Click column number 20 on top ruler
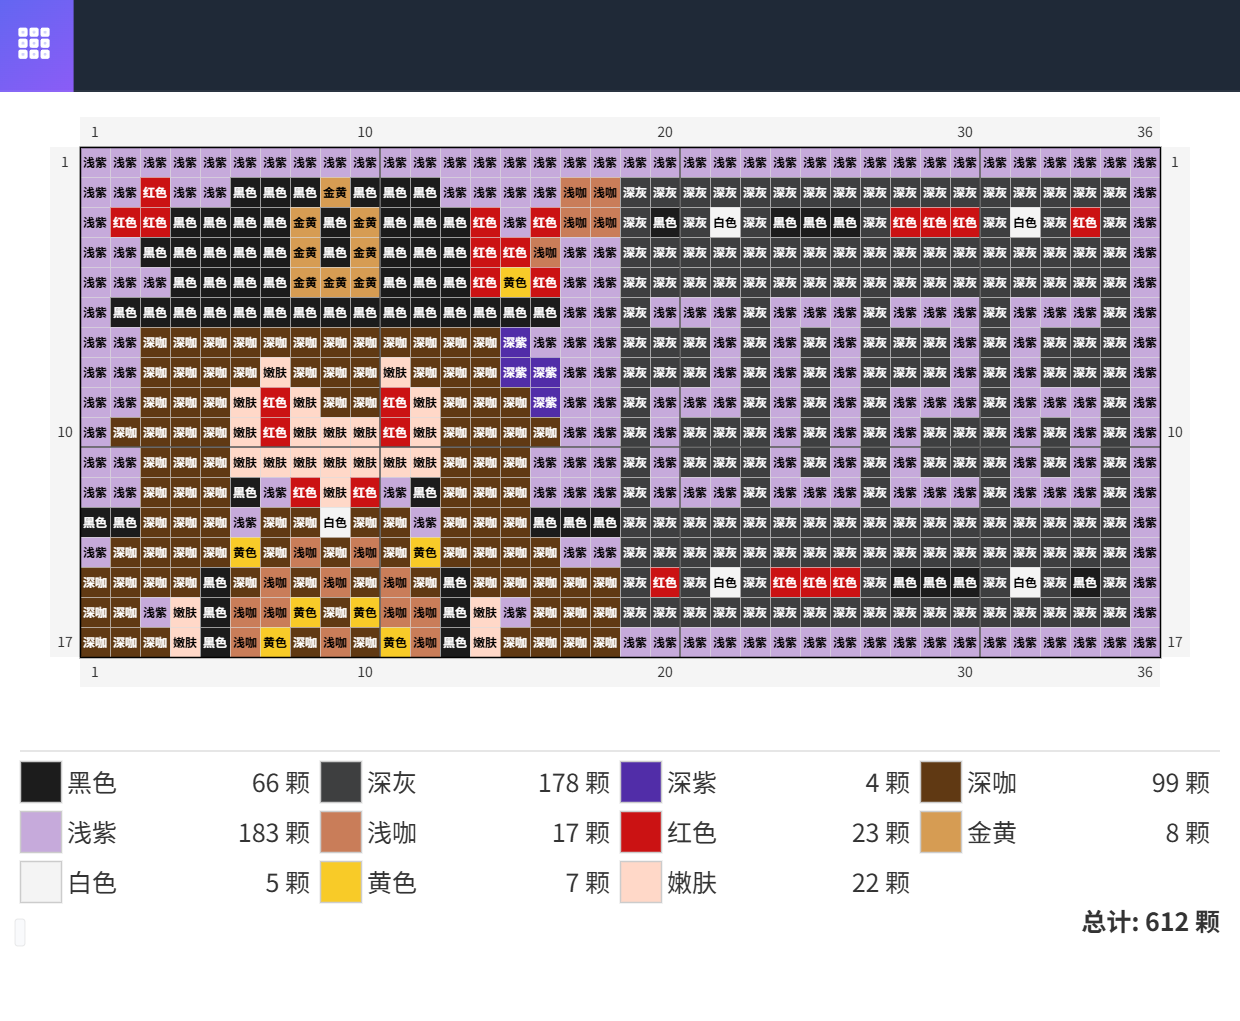1240x1021 pixels. (x=665, y=132)
